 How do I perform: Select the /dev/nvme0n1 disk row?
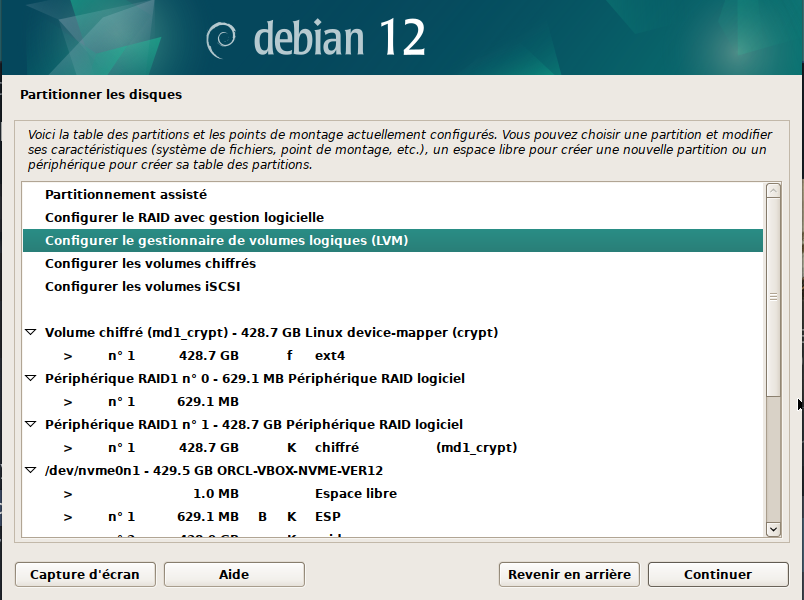coord(393,470)
